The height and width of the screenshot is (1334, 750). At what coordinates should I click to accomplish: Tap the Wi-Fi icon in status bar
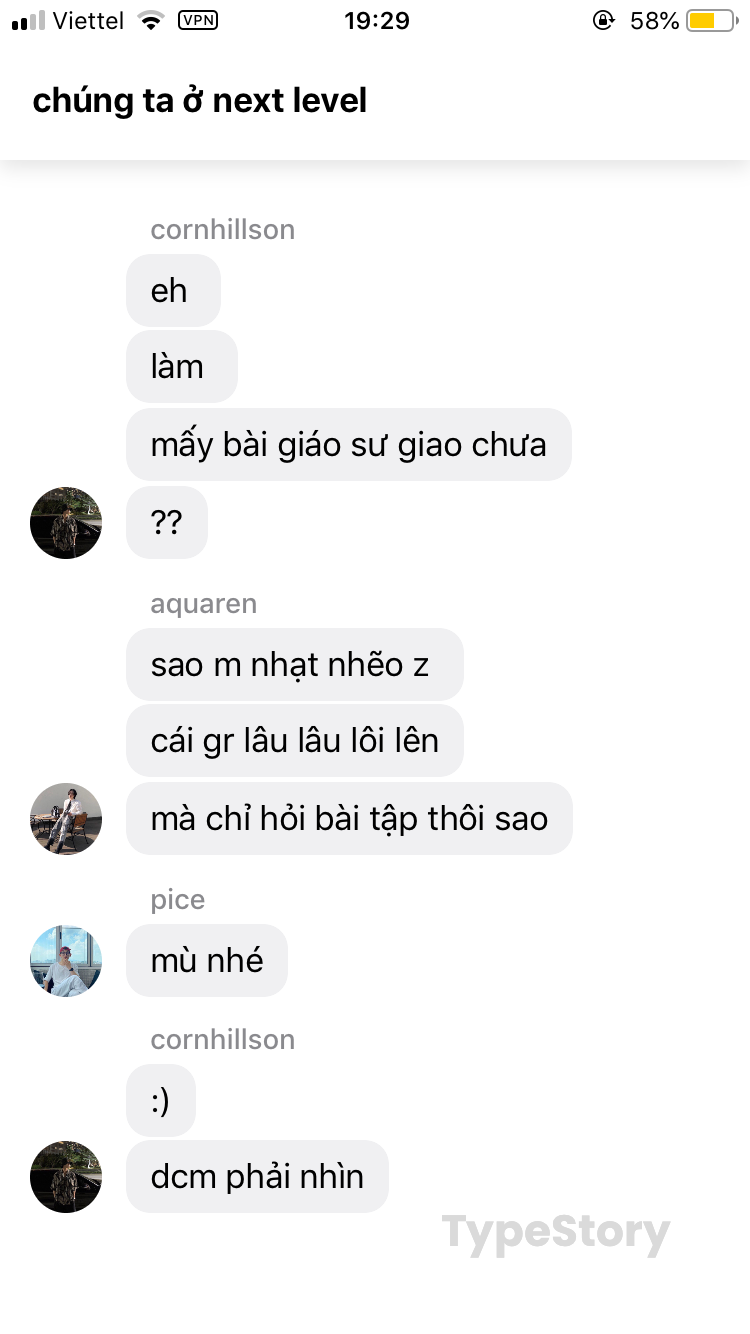pyautogui.click(x=151, y=21)
